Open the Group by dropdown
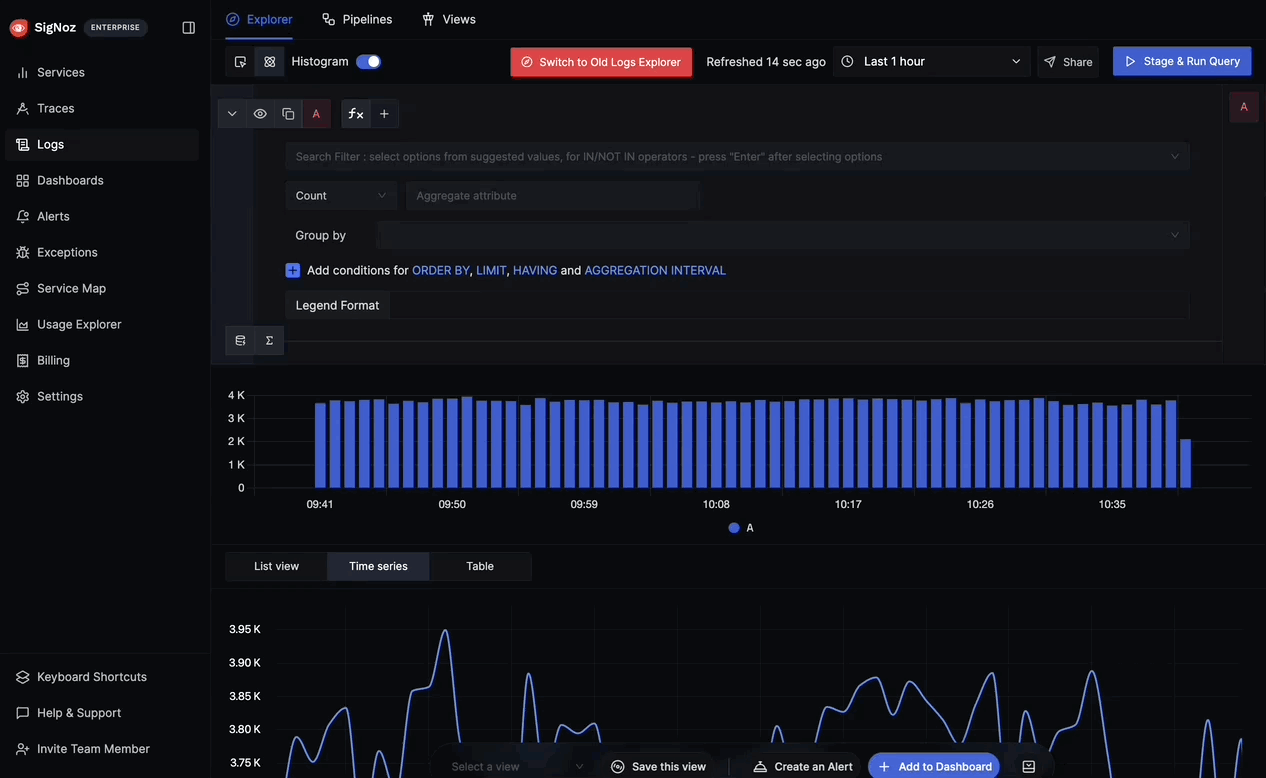The width and height of the screenshot is (1266, 778). point(783,235)
